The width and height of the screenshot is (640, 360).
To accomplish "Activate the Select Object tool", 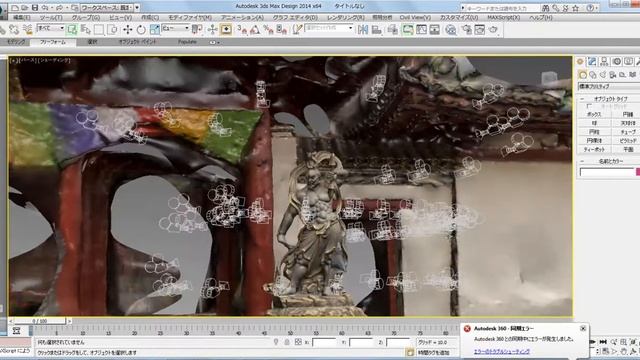I will click(72, 29).
